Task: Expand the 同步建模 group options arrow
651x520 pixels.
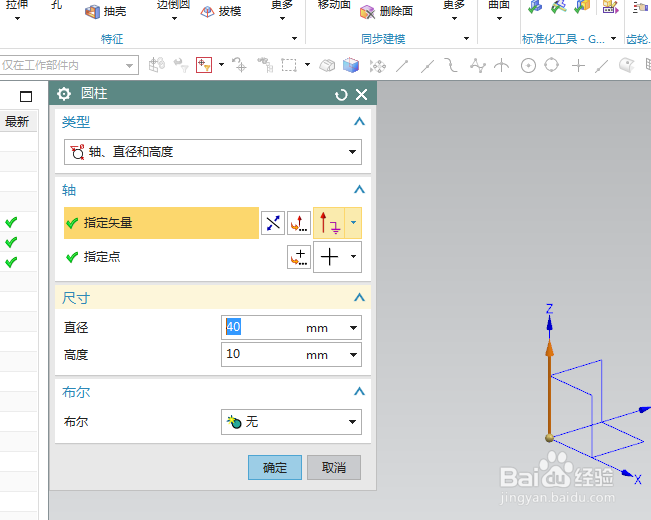Action: 466,39
